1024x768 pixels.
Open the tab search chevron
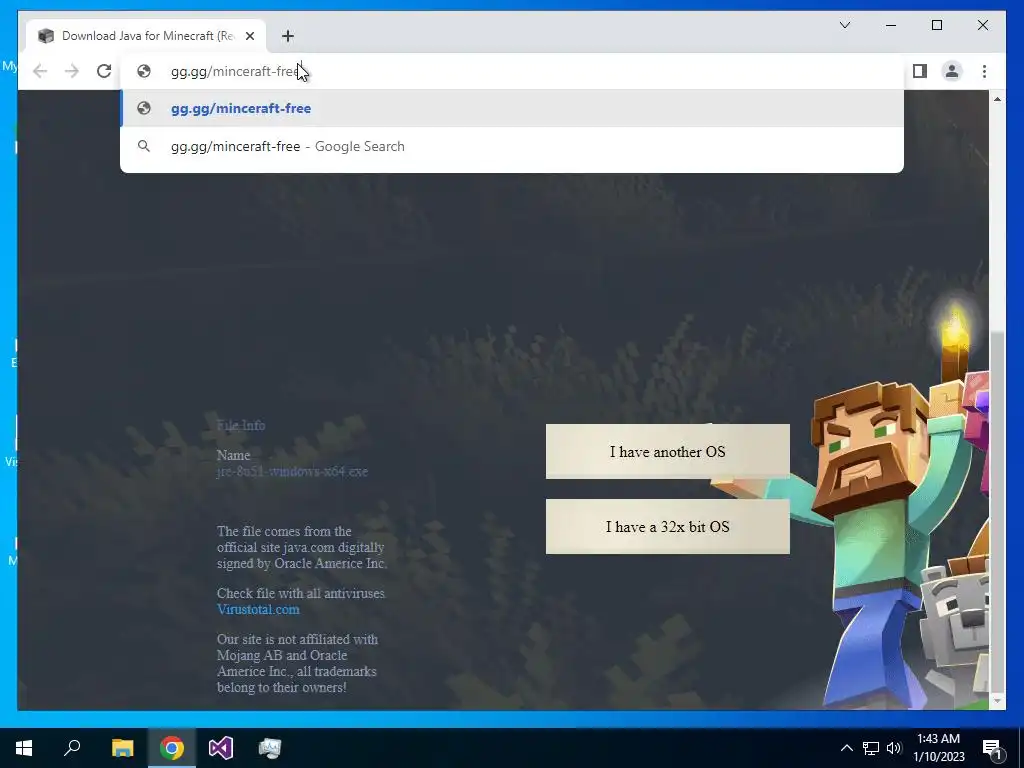click(x=845, y=25)
